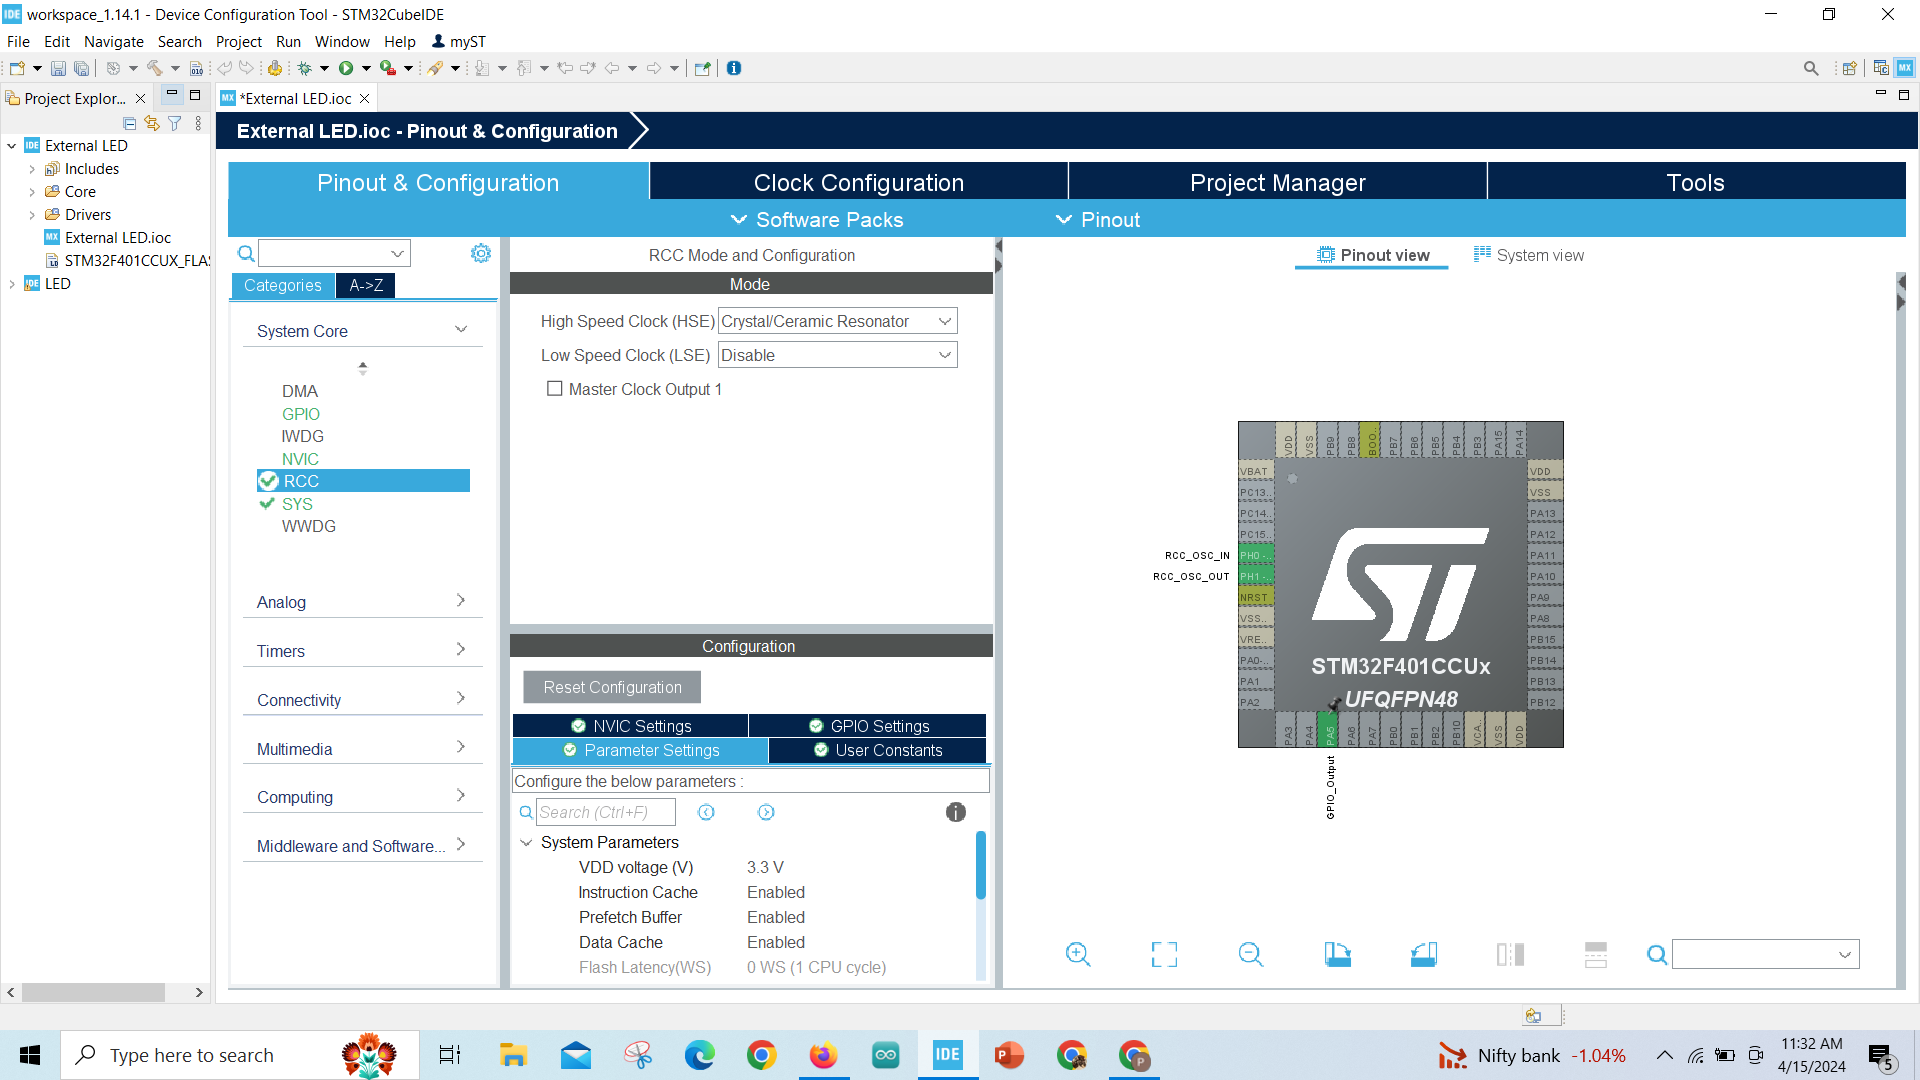Switch to the User Constants tab
Viewport: 1920px width, 1080px height.
(877, 750)
